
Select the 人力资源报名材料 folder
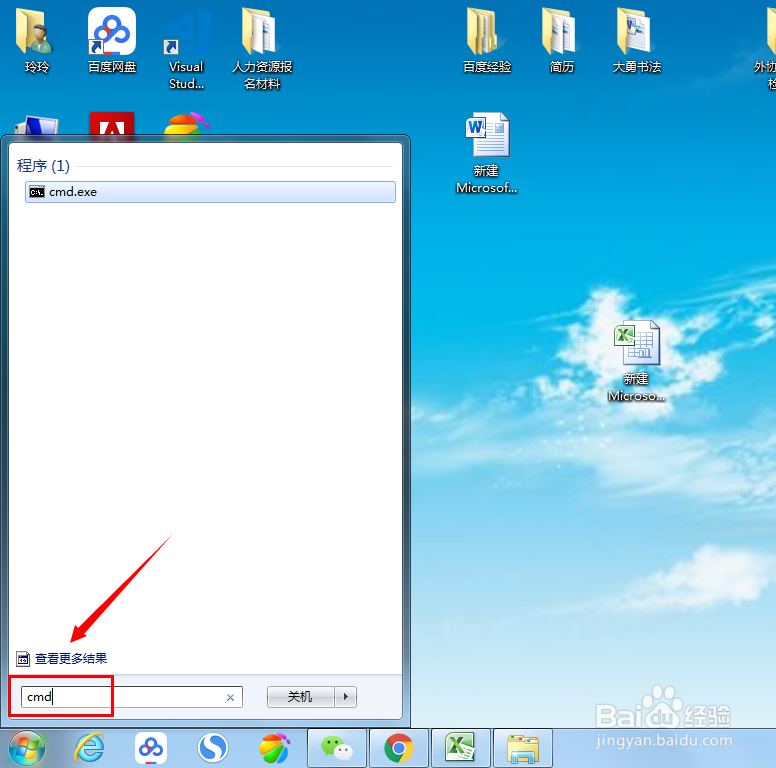pyautogui.click(x=262, y=48)
